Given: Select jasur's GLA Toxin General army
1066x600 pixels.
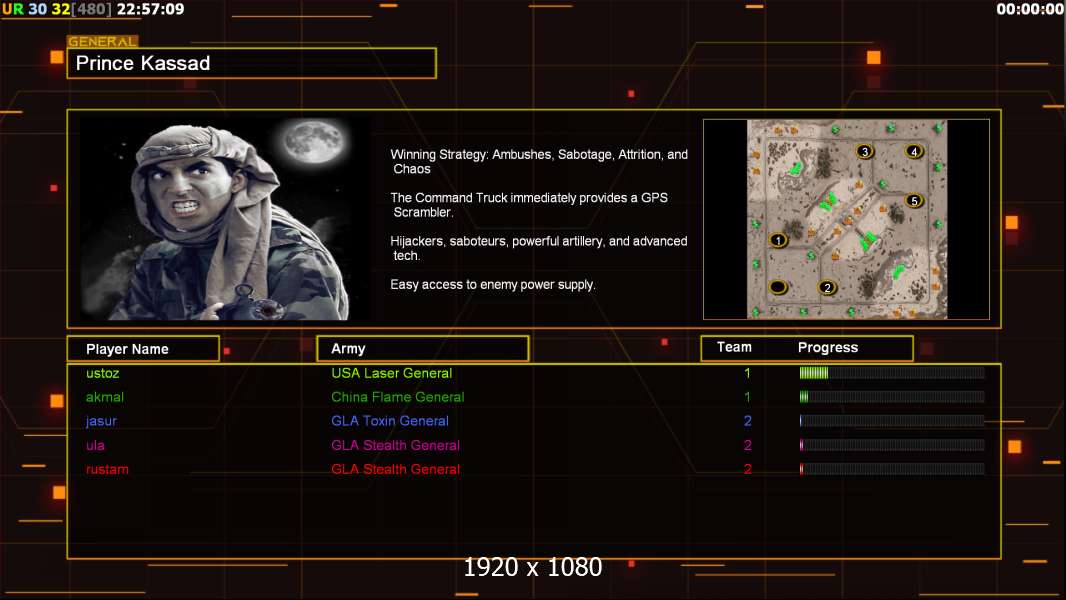Looking at the screenshot, I should pyautogui.click(x=390, y=421).
